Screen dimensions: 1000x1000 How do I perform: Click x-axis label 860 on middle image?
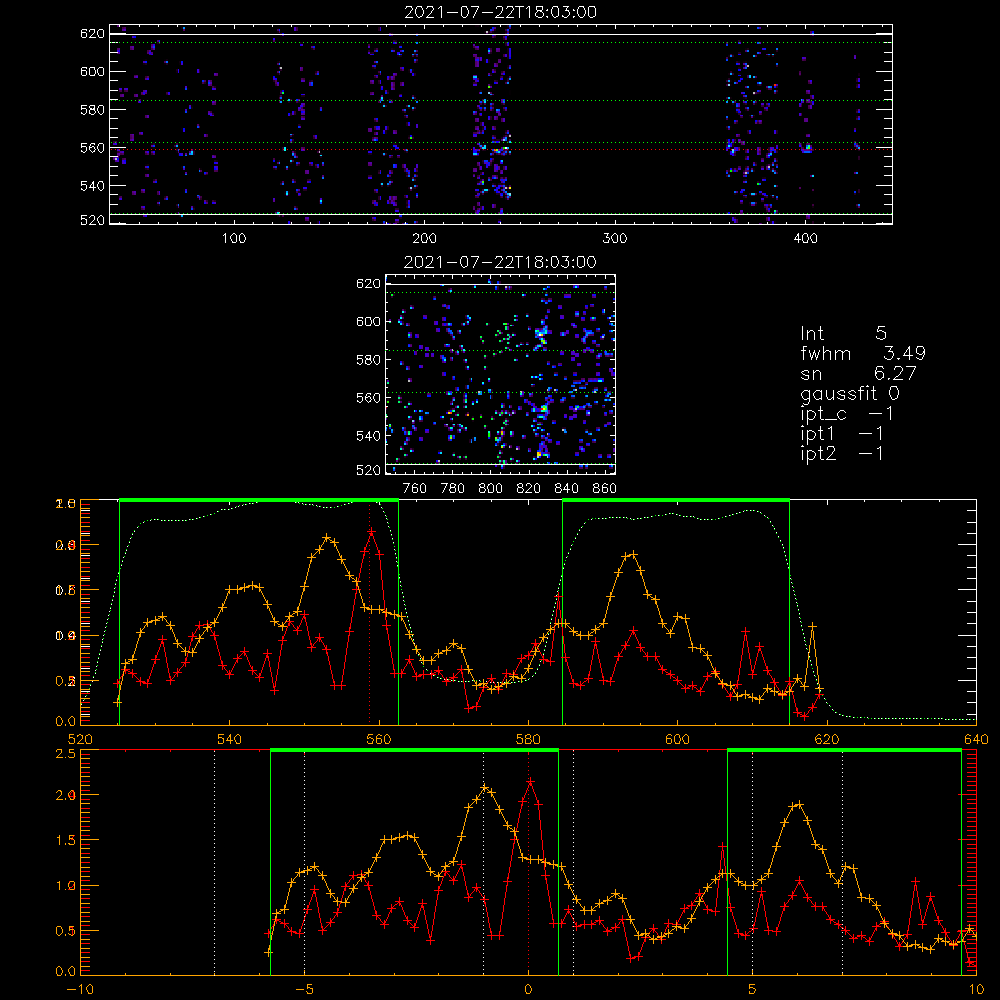605,489
